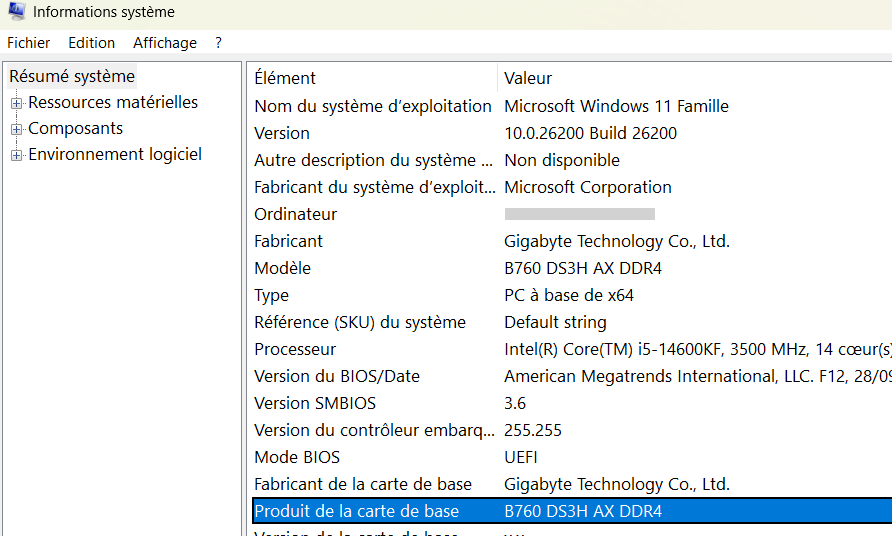Select the Ressources matérielles tree item
892x536 pixels.
tap(113, 102)
